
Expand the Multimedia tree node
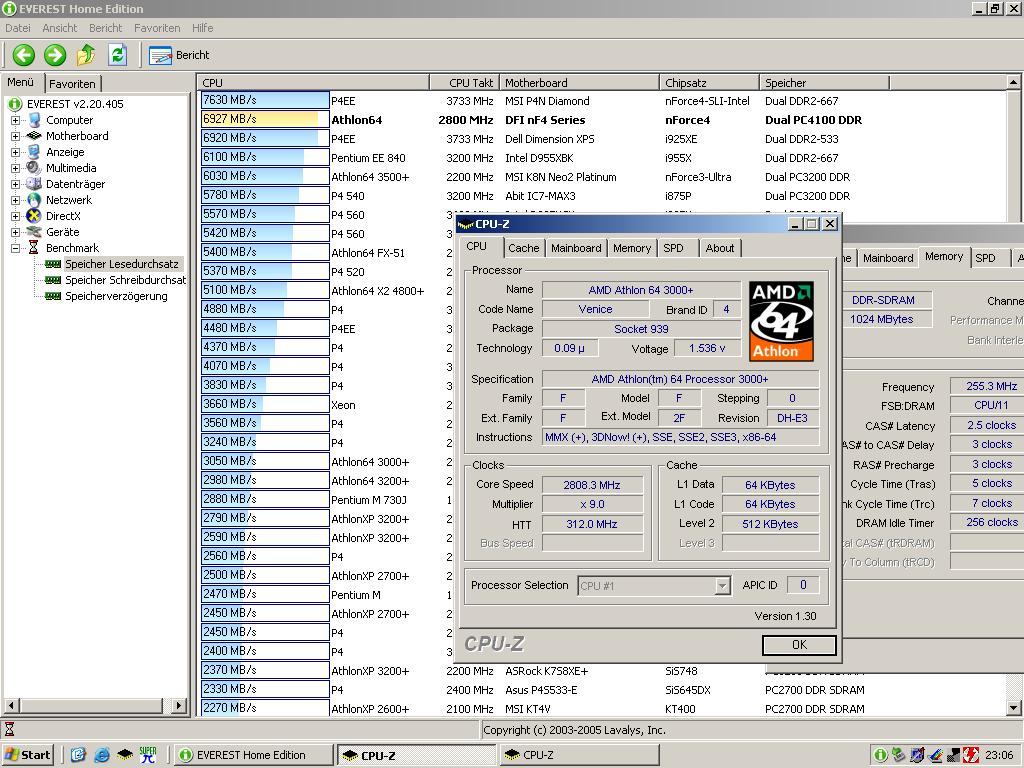pyautogui.click(x=15, y=168)
